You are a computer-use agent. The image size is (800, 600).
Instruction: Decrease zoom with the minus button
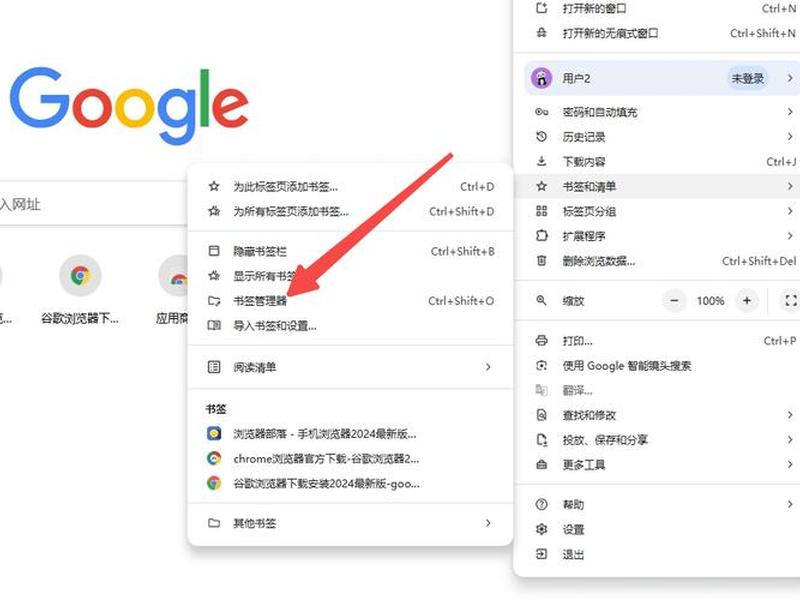coord(674,301)
